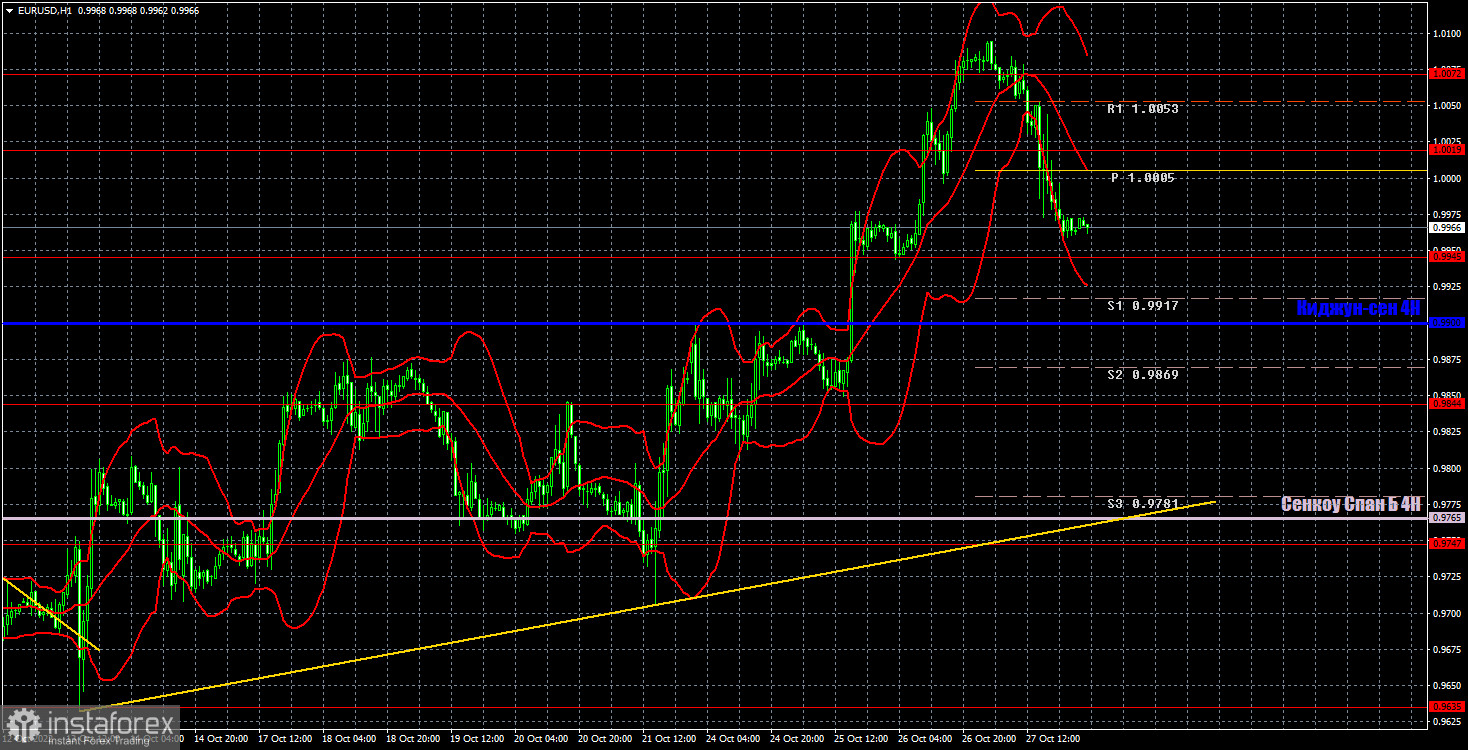Click the 0.9875 price axis label
The image size is (1468, 750).
point(1447,359)
